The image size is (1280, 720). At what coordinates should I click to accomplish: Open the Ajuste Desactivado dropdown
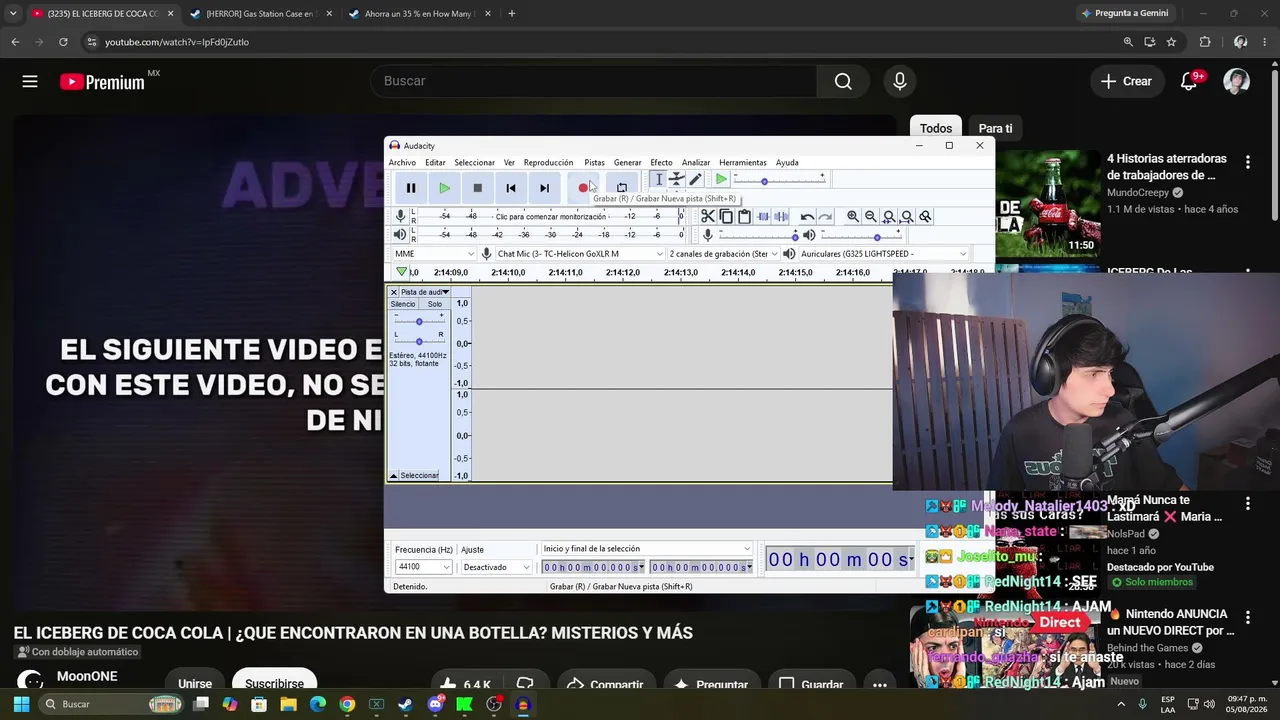(496, 567)
